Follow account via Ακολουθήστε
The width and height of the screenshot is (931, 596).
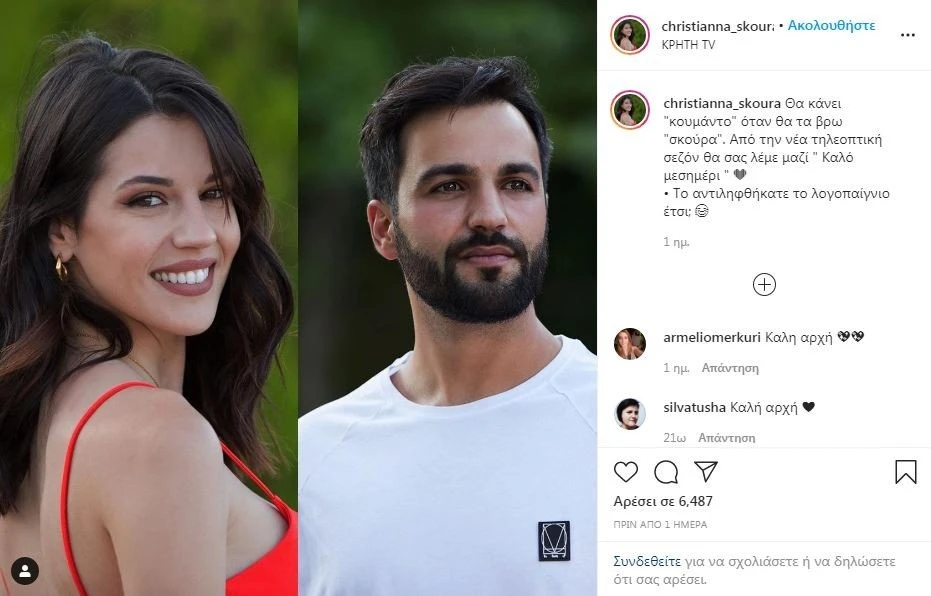831,26
